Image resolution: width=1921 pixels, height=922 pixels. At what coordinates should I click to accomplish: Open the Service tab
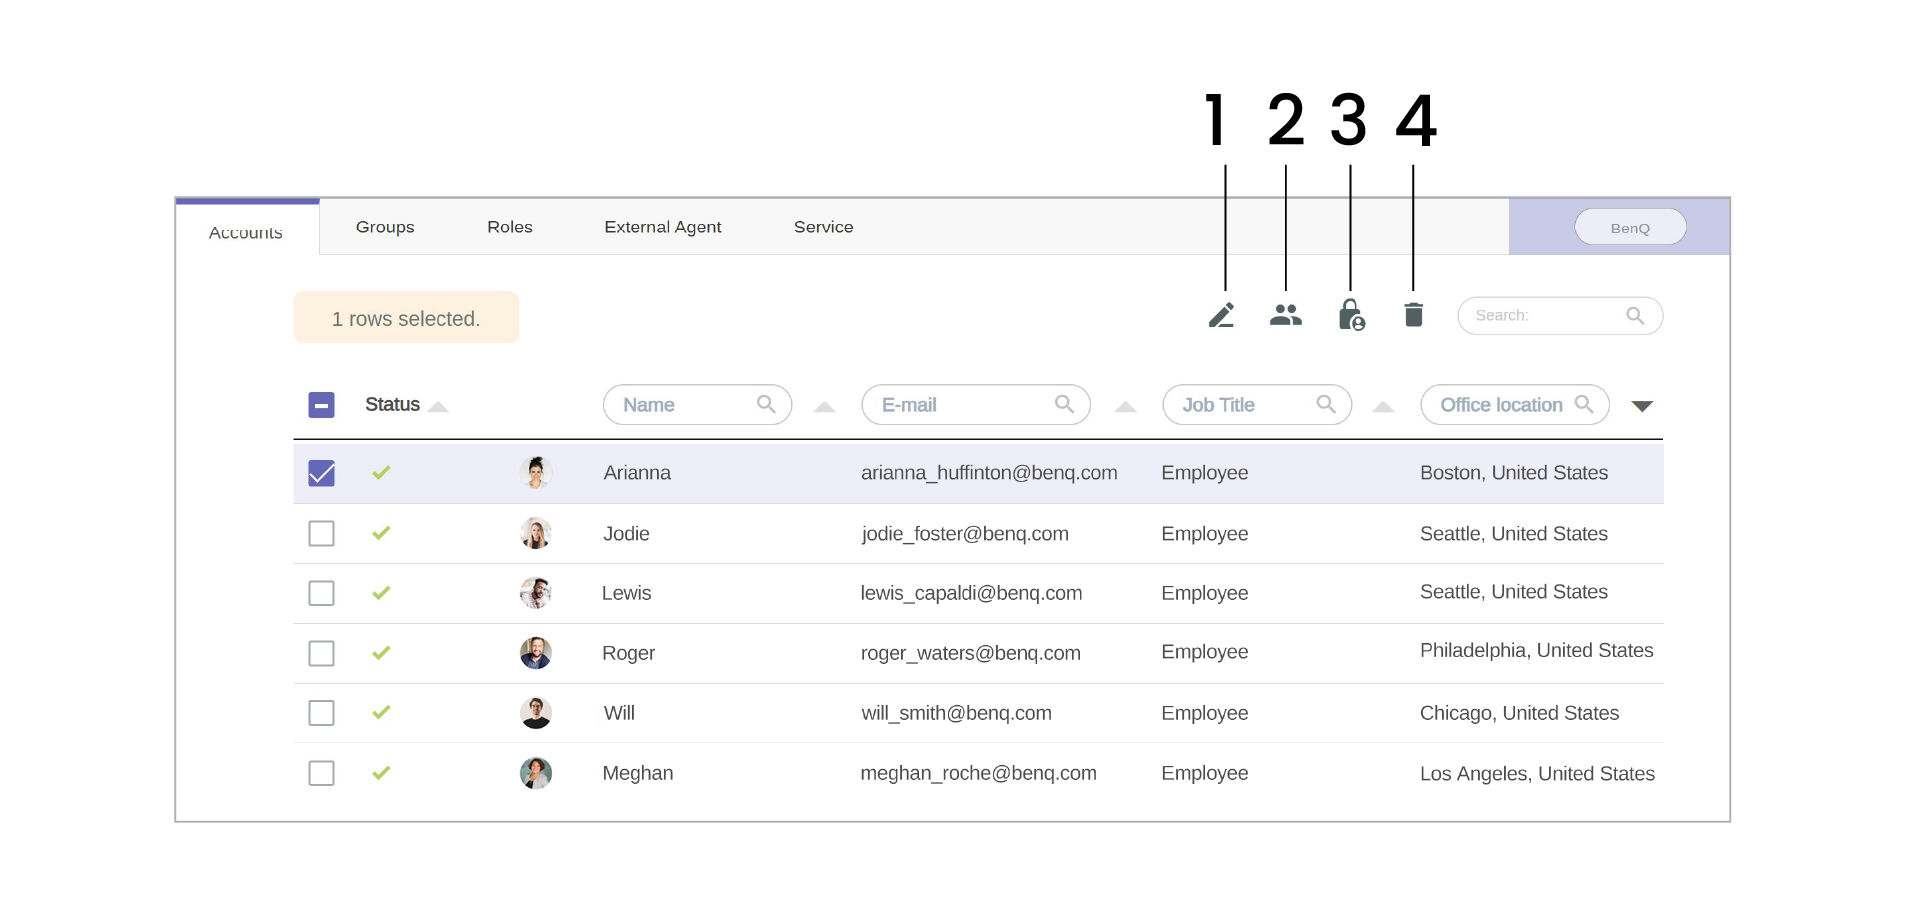point(823,227)
